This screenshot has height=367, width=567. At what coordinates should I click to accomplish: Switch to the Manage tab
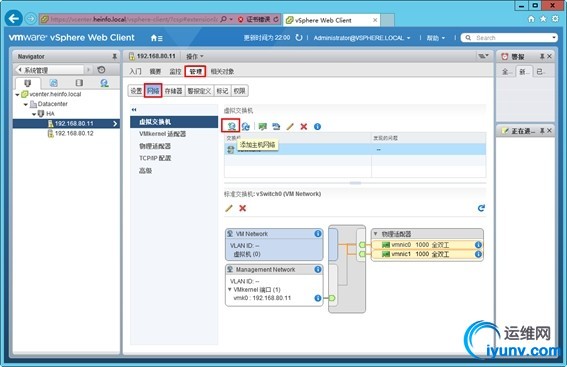195,71
